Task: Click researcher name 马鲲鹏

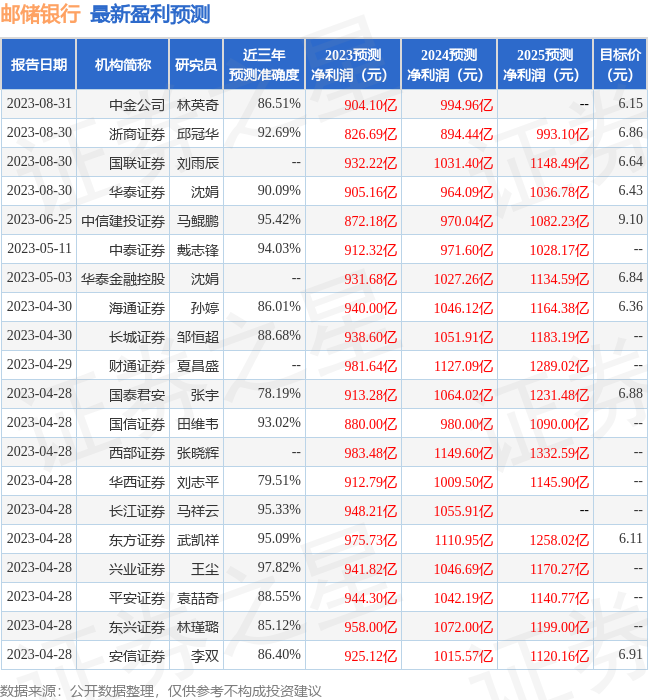Action: pos(198,221)
